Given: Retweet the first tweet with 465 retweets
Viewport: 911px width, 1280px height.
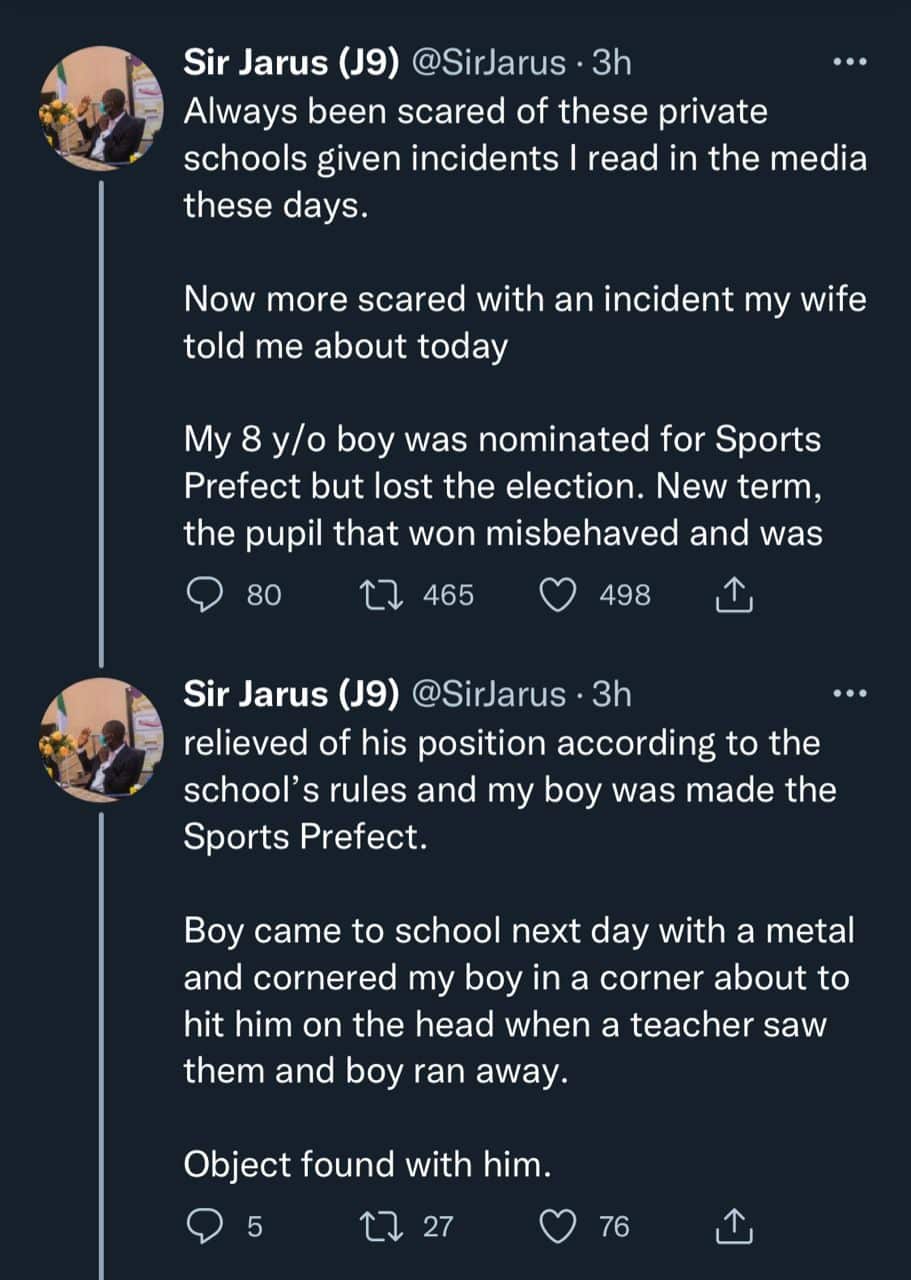Looking at the screenshot, I should (x=381, y=595).
